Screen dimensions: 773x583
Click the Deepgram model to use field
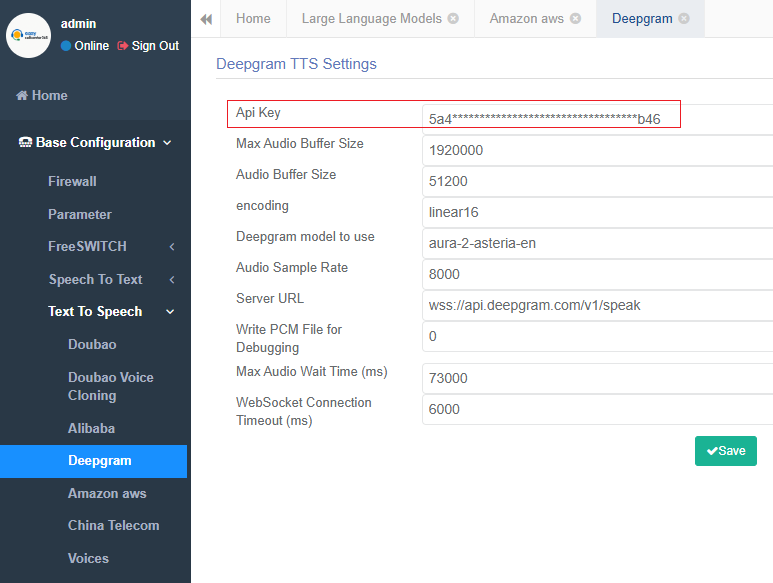(x=597, y=243)
